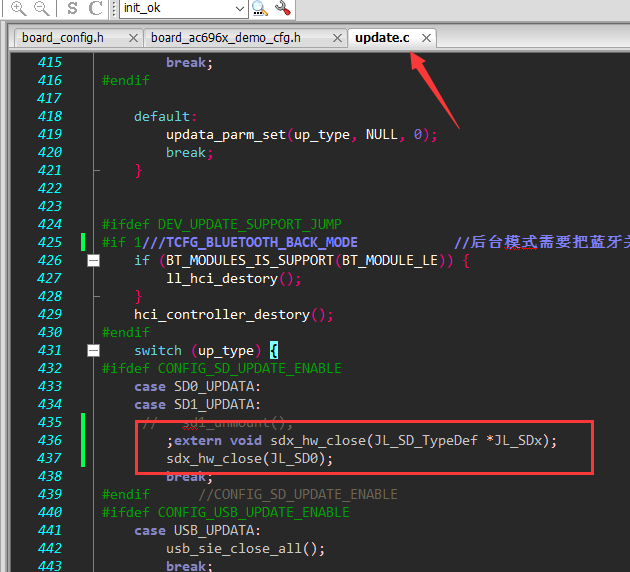Open the find-in-files search icon
This screenshot has width=630, height=572.
tap(260, 8)
